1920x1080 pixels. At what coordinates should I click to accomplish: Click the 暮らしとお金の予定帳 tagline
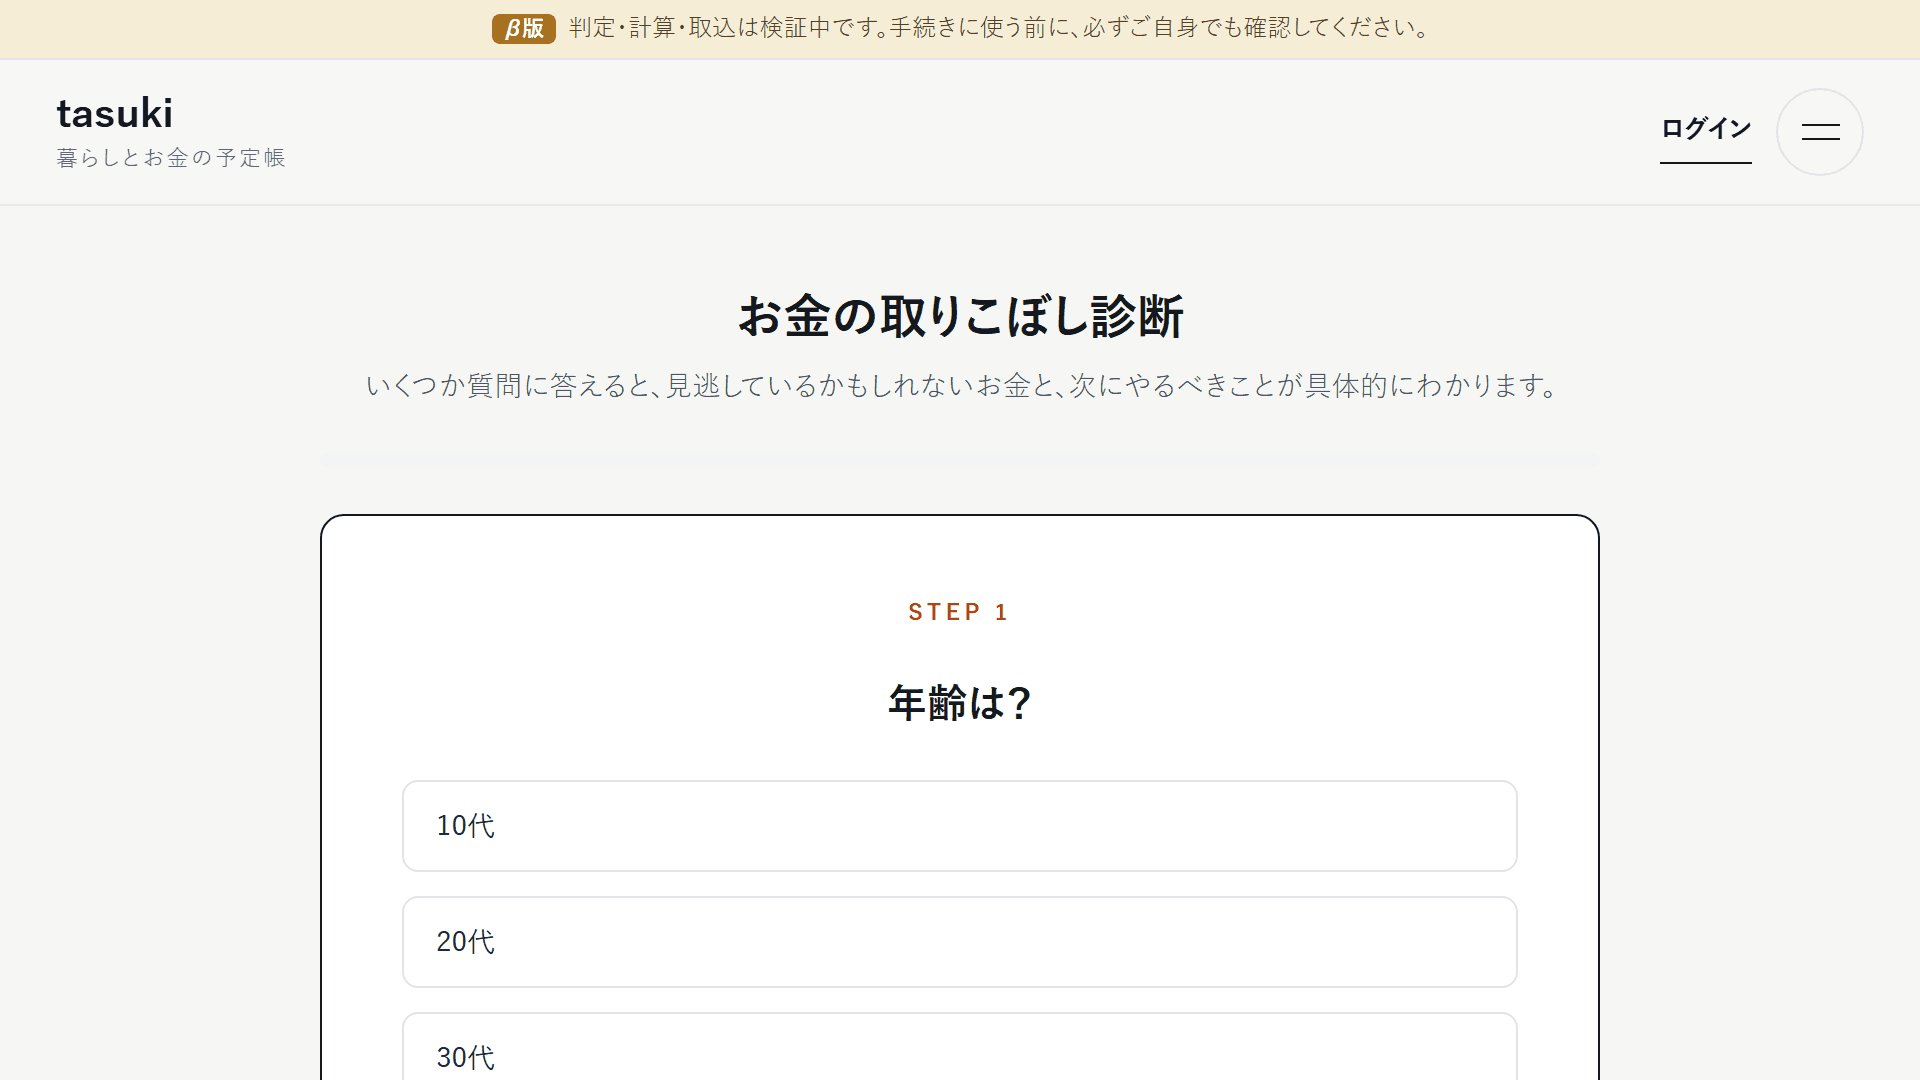171,158
